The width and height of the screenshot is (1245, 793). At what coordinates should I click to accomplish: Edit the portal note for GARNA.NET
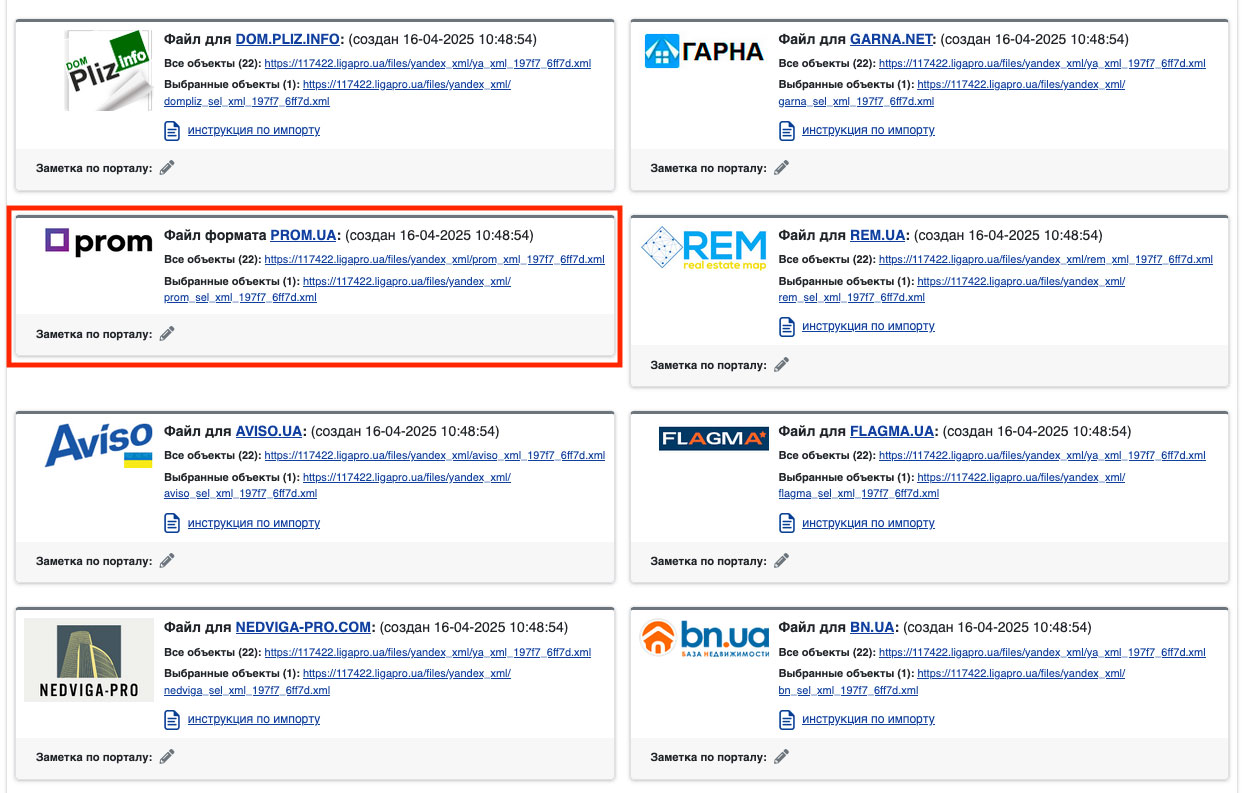tap(781, 168)
